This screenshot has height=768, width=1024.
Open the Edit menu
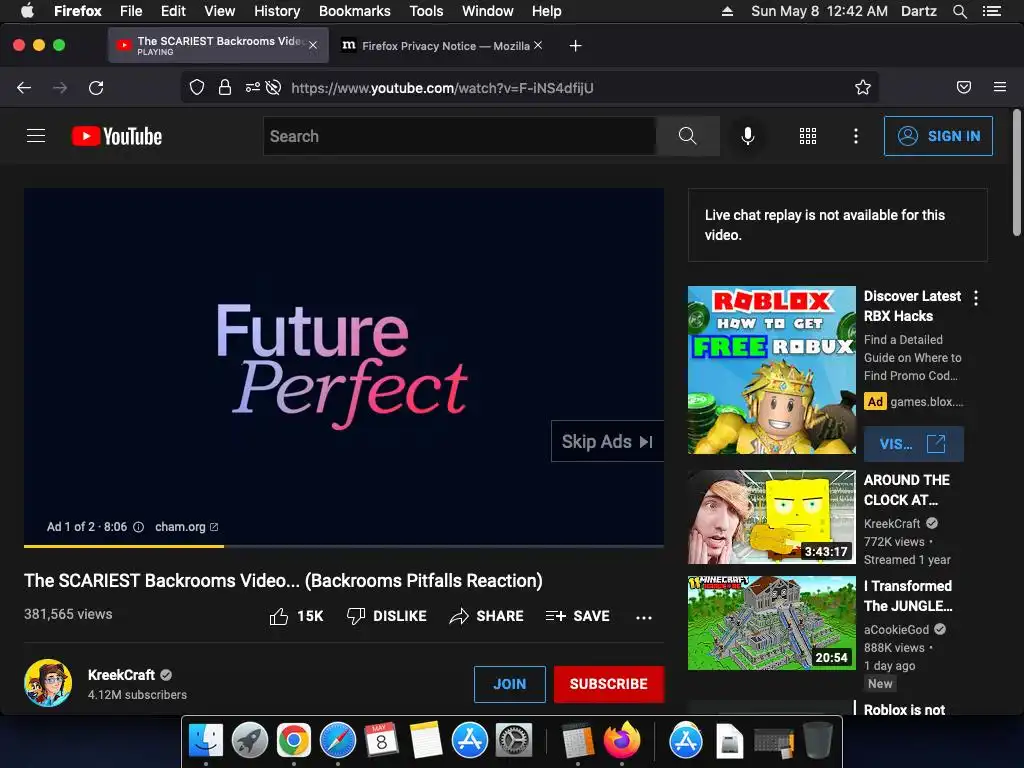173,11
